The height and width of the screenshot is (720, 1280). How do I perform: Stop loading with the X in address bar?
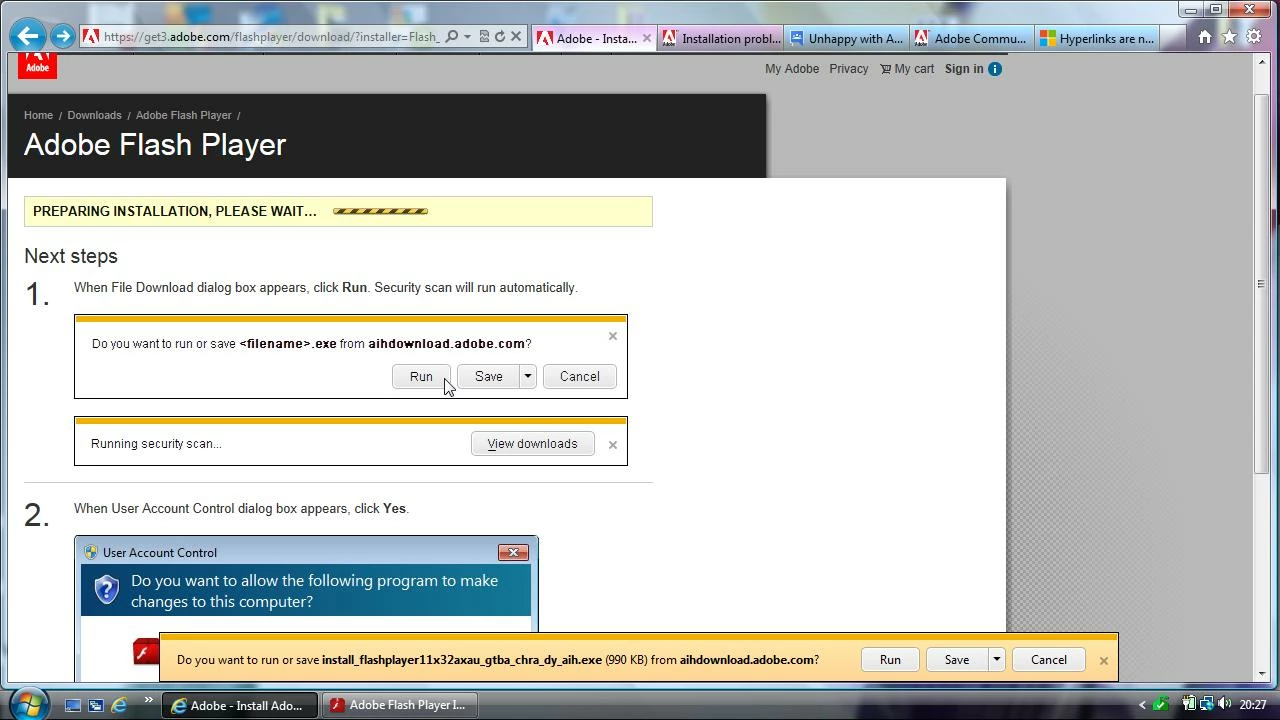point(516,37)
